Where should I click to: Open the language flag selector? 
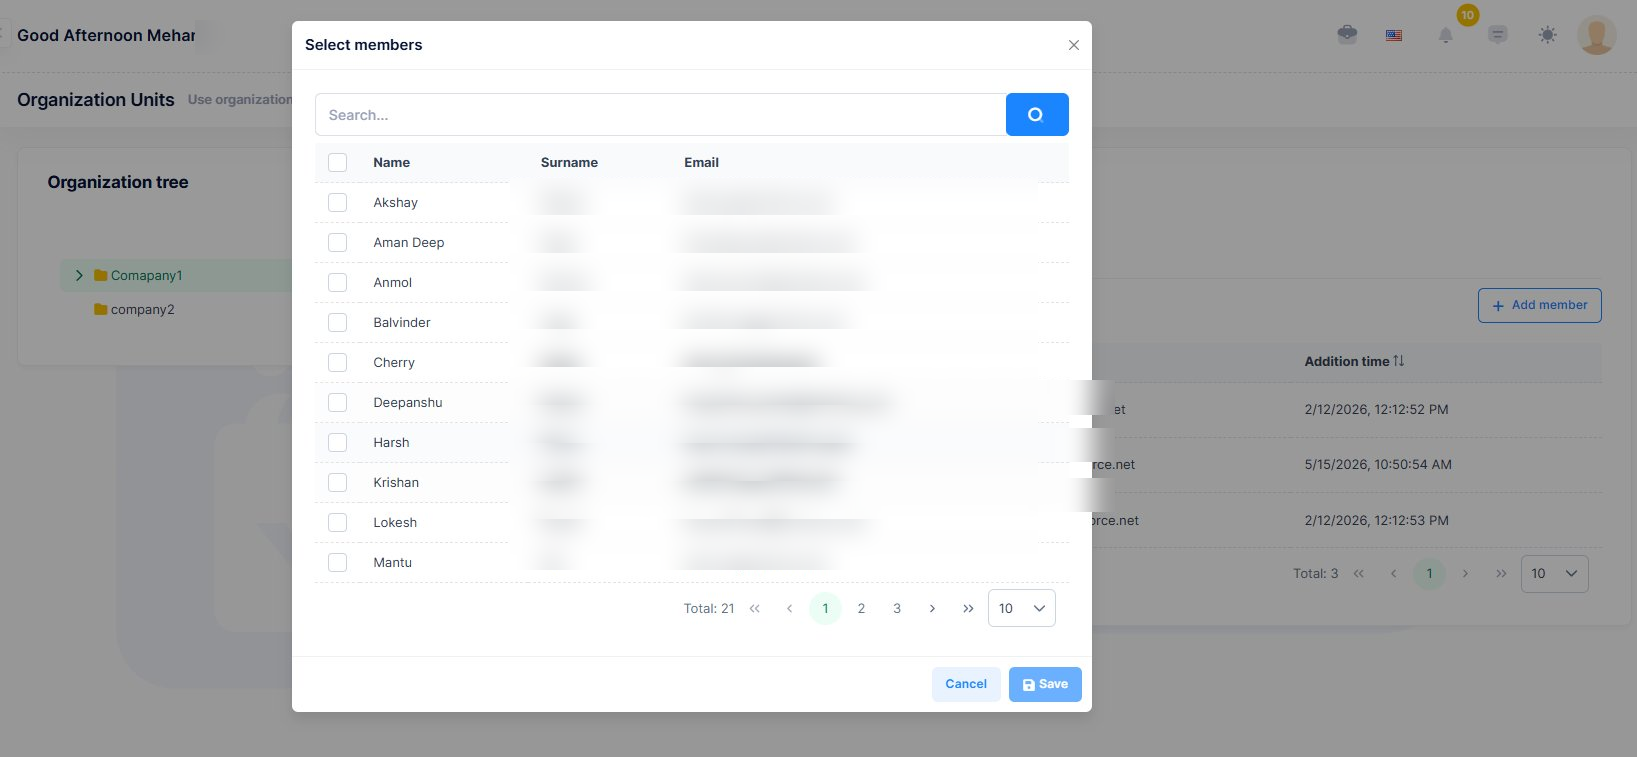[1394, 36]
